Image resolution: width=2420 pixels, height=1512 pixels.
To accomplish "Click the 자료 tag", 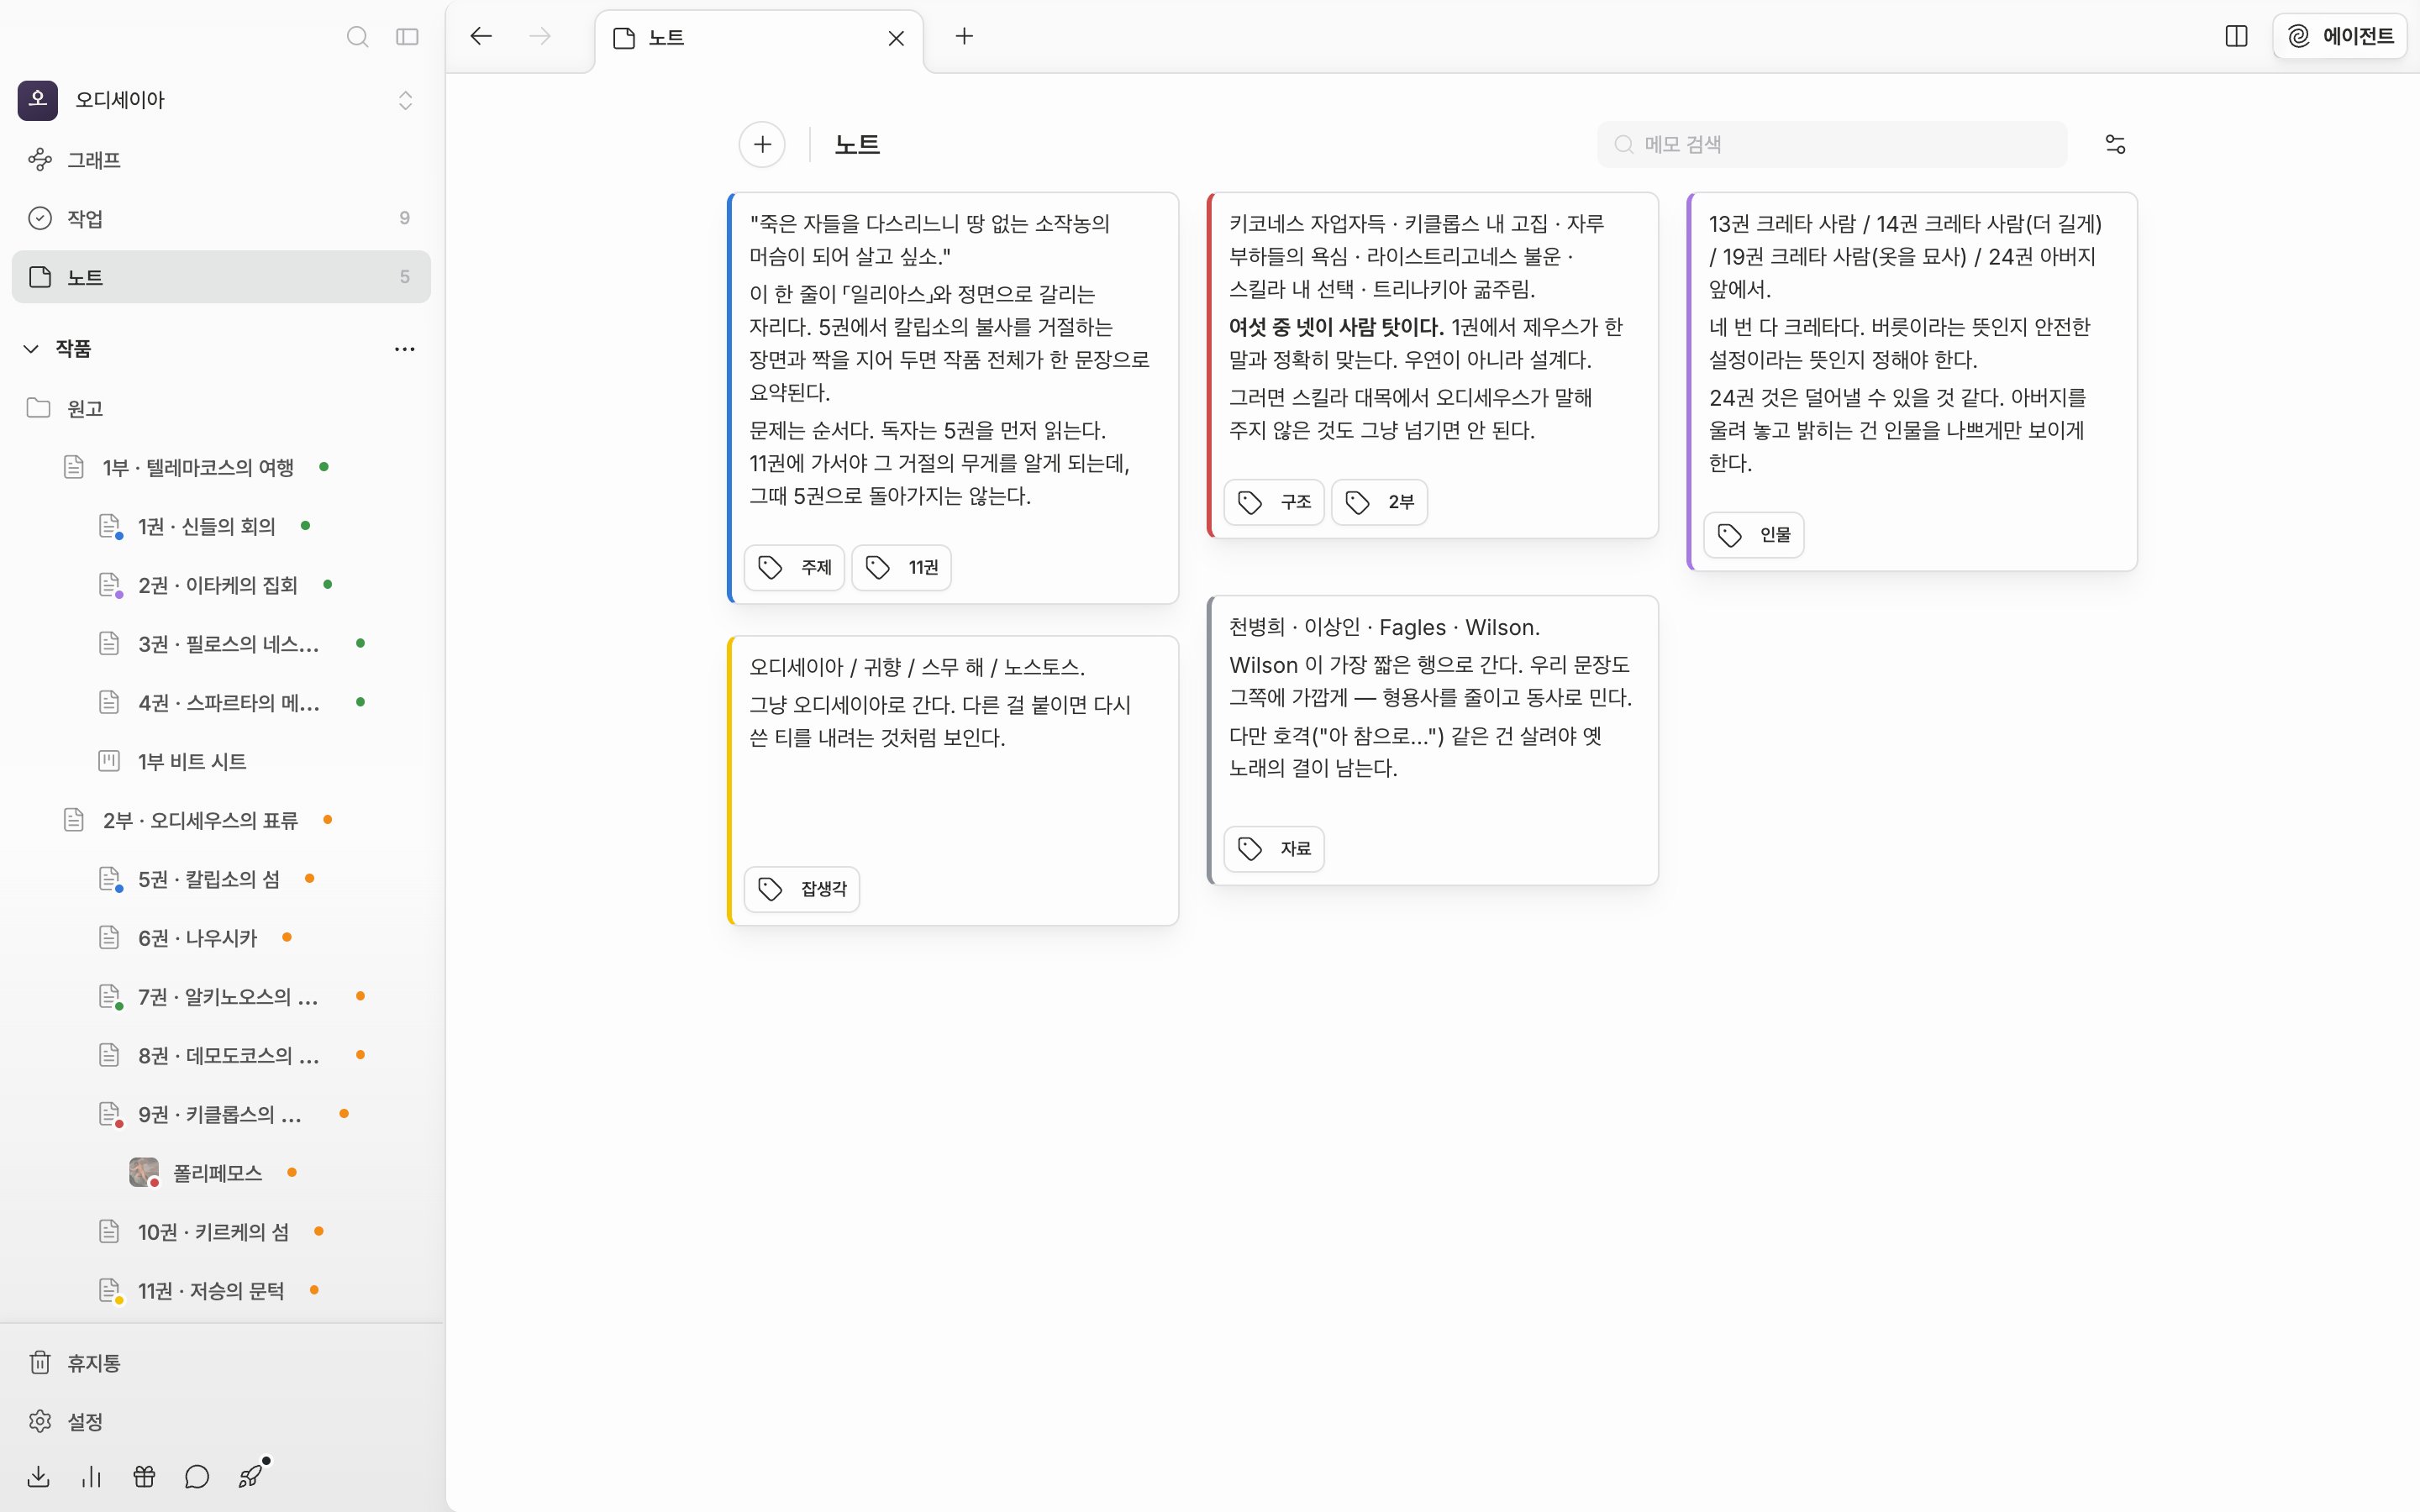I will (1274, 849).
